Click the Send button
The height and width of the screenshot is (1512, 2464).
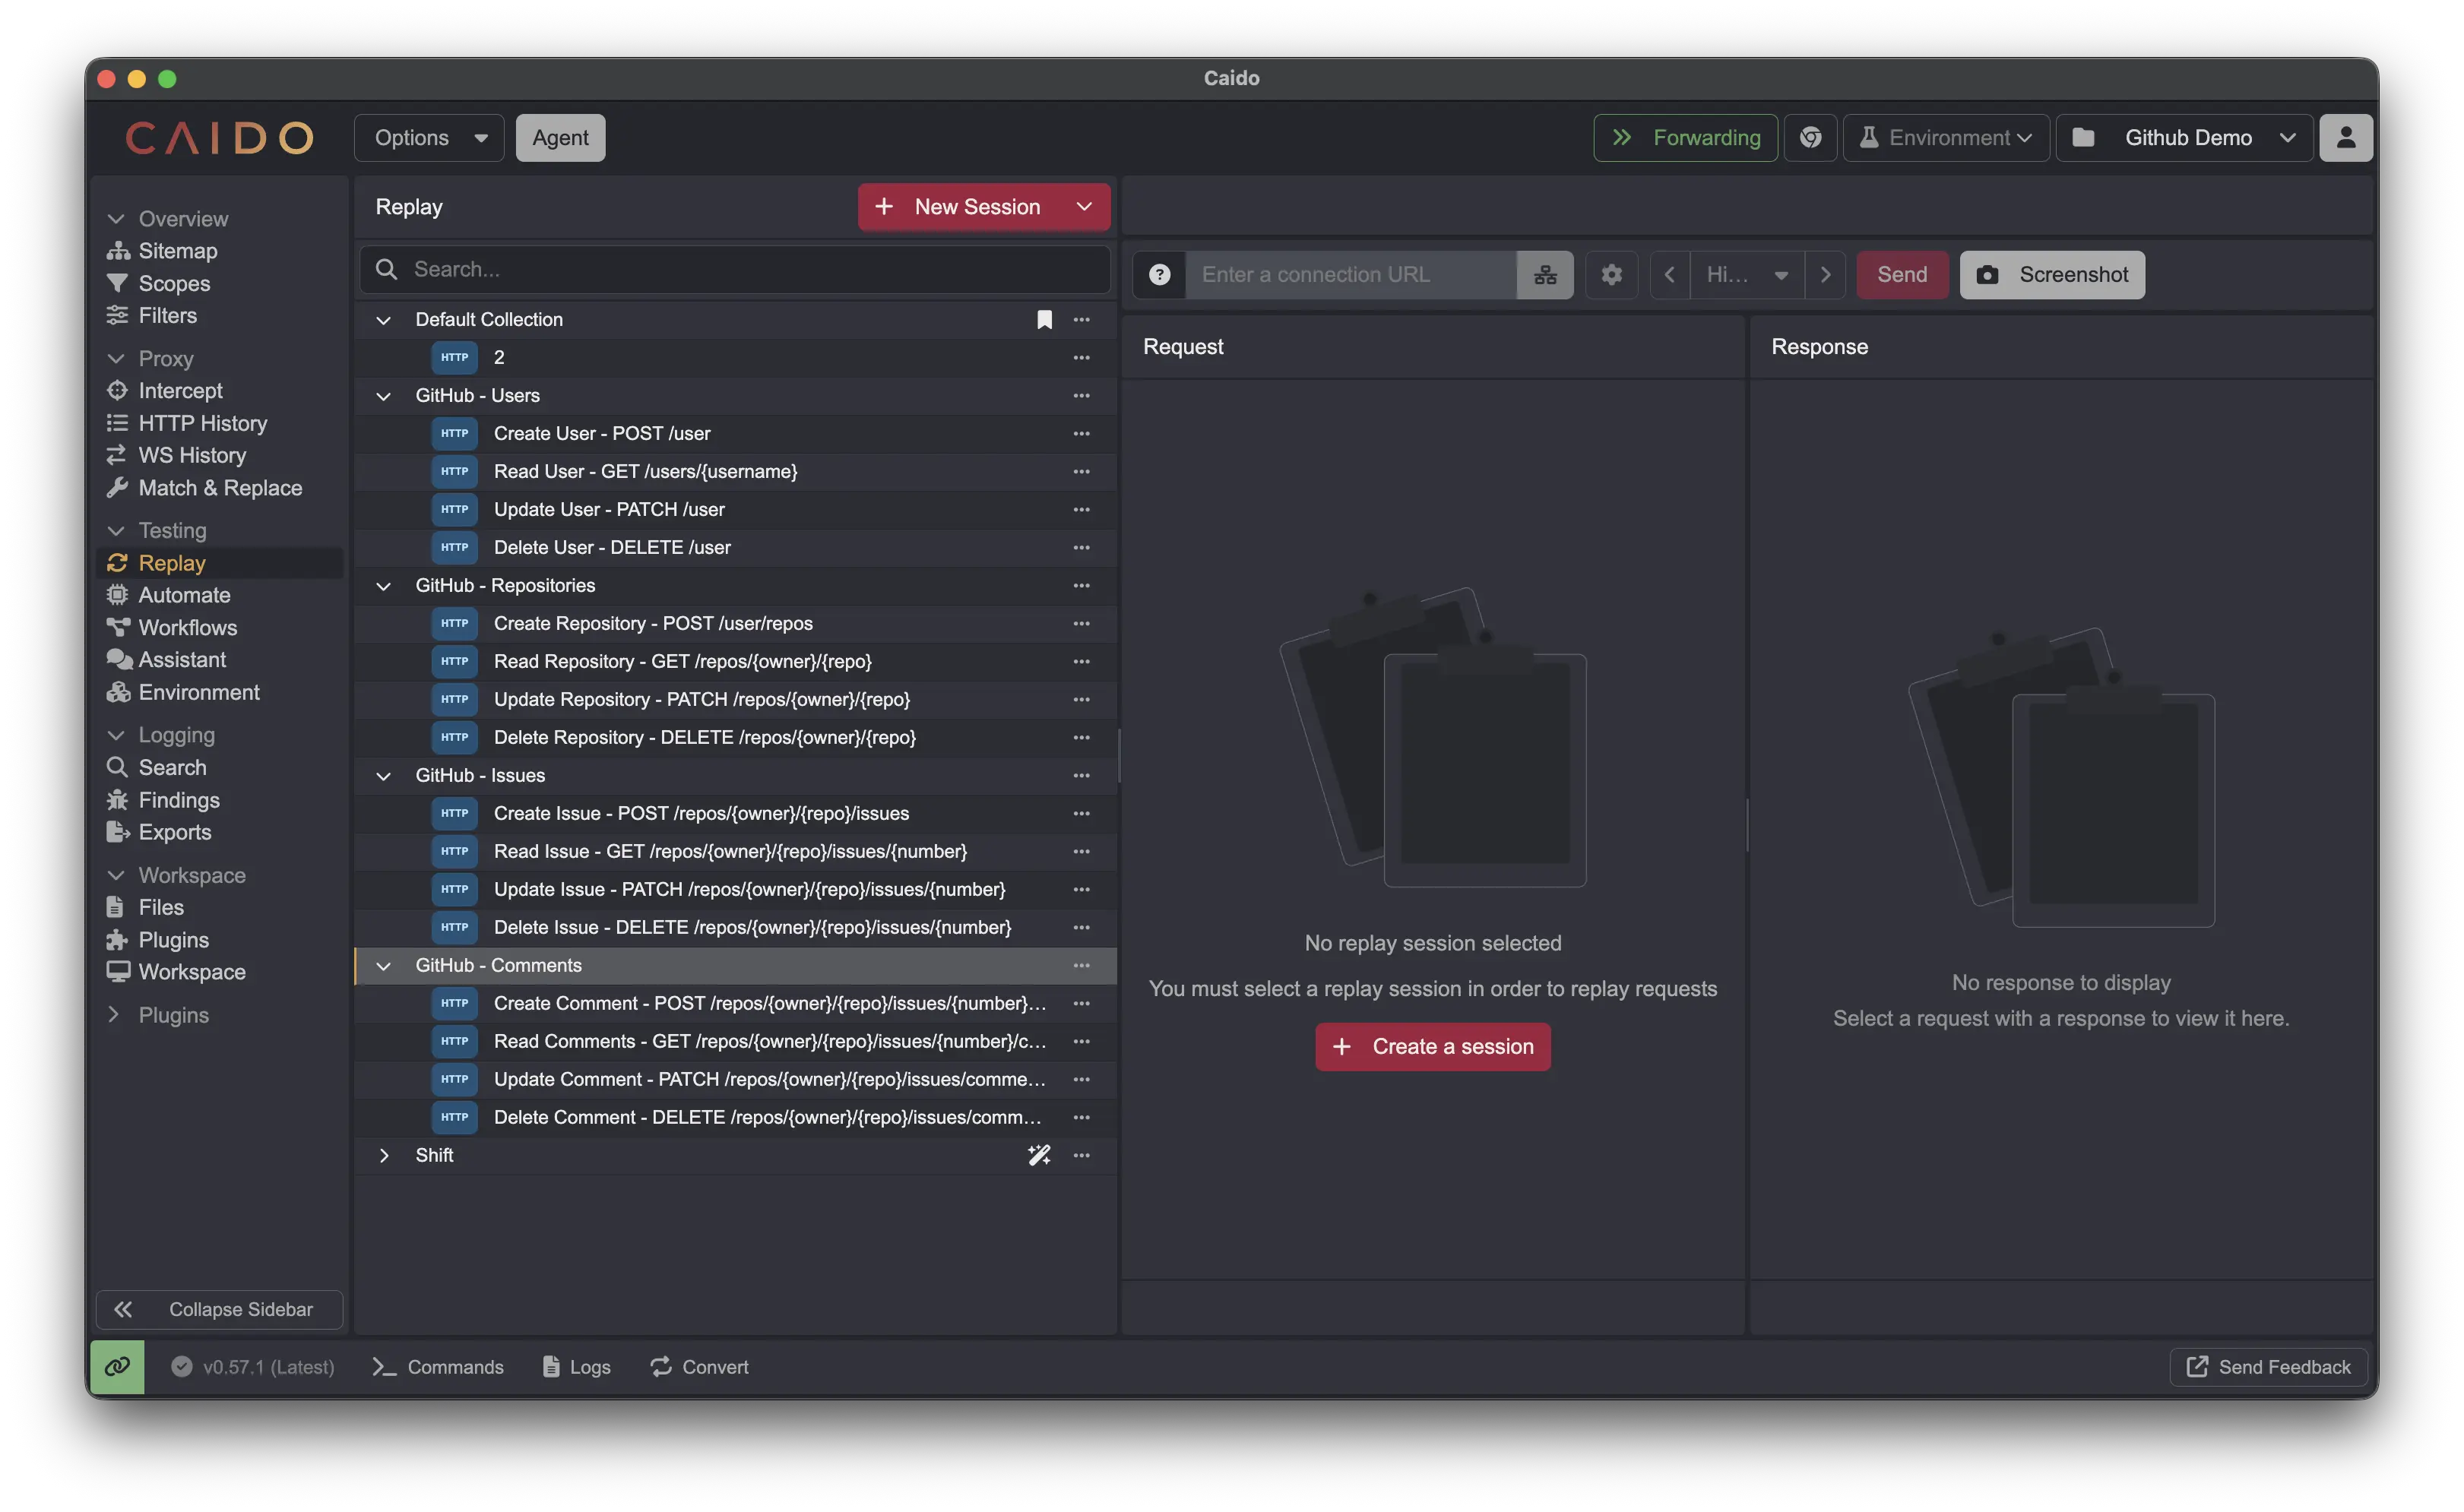pyautogui.click(x=1901, y=275)
